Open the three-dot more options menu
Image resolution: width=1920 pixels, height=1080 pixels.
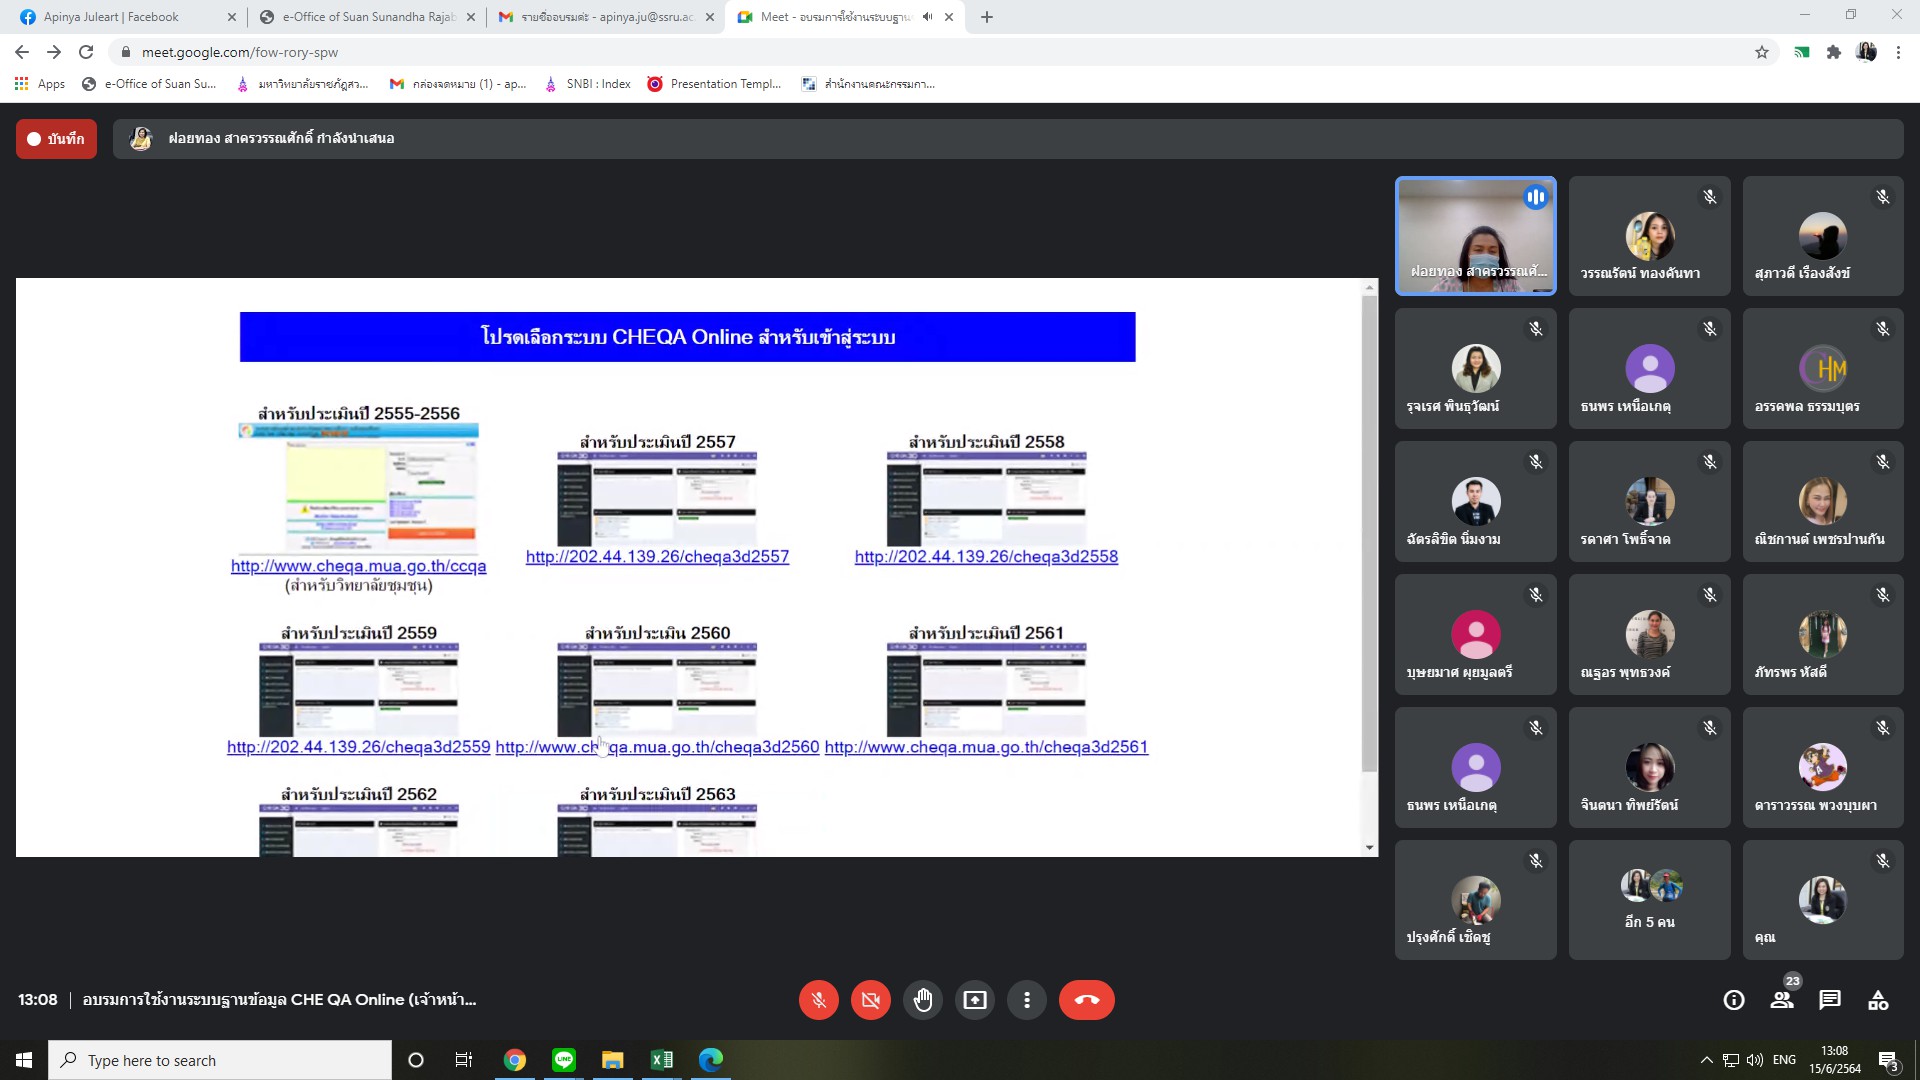1026,1000
